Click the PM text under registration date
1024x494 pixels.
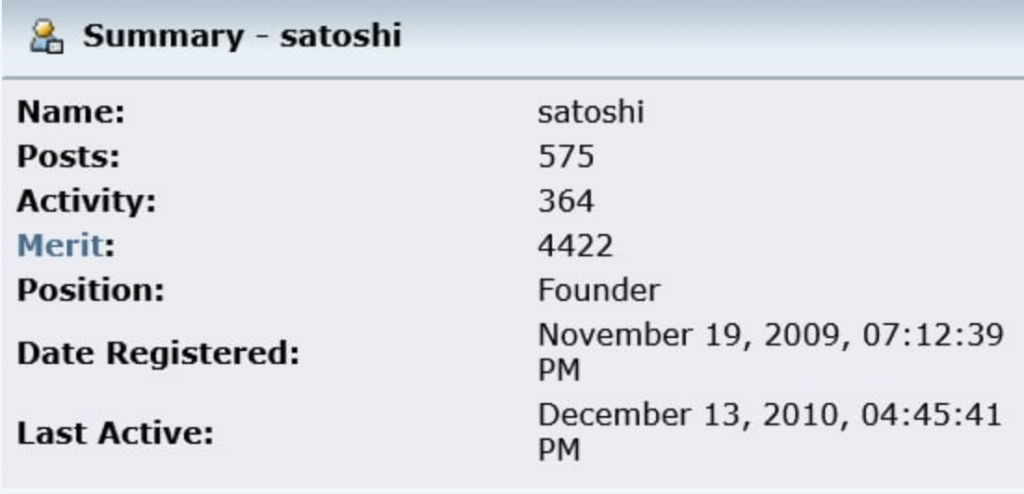coord(559,372)
